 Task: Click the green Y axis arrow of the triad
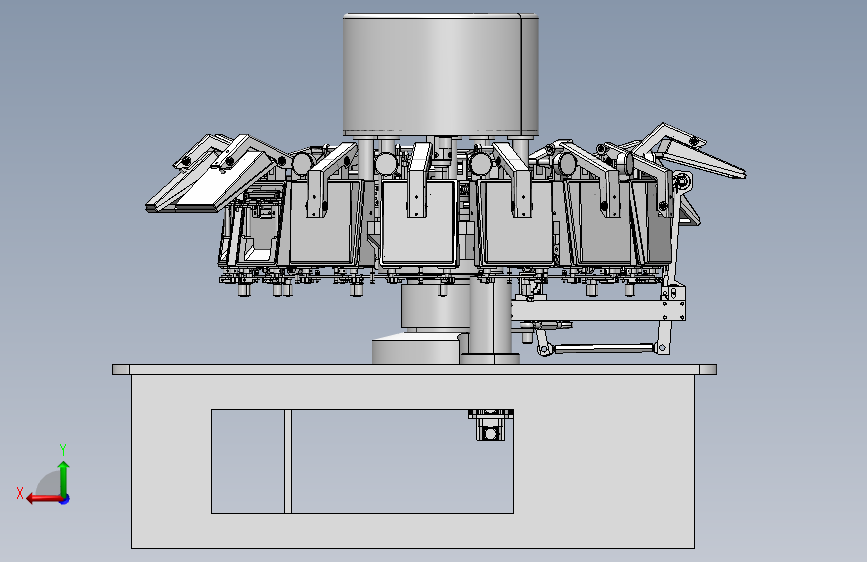pyautogui.click(x=64, y=479)
